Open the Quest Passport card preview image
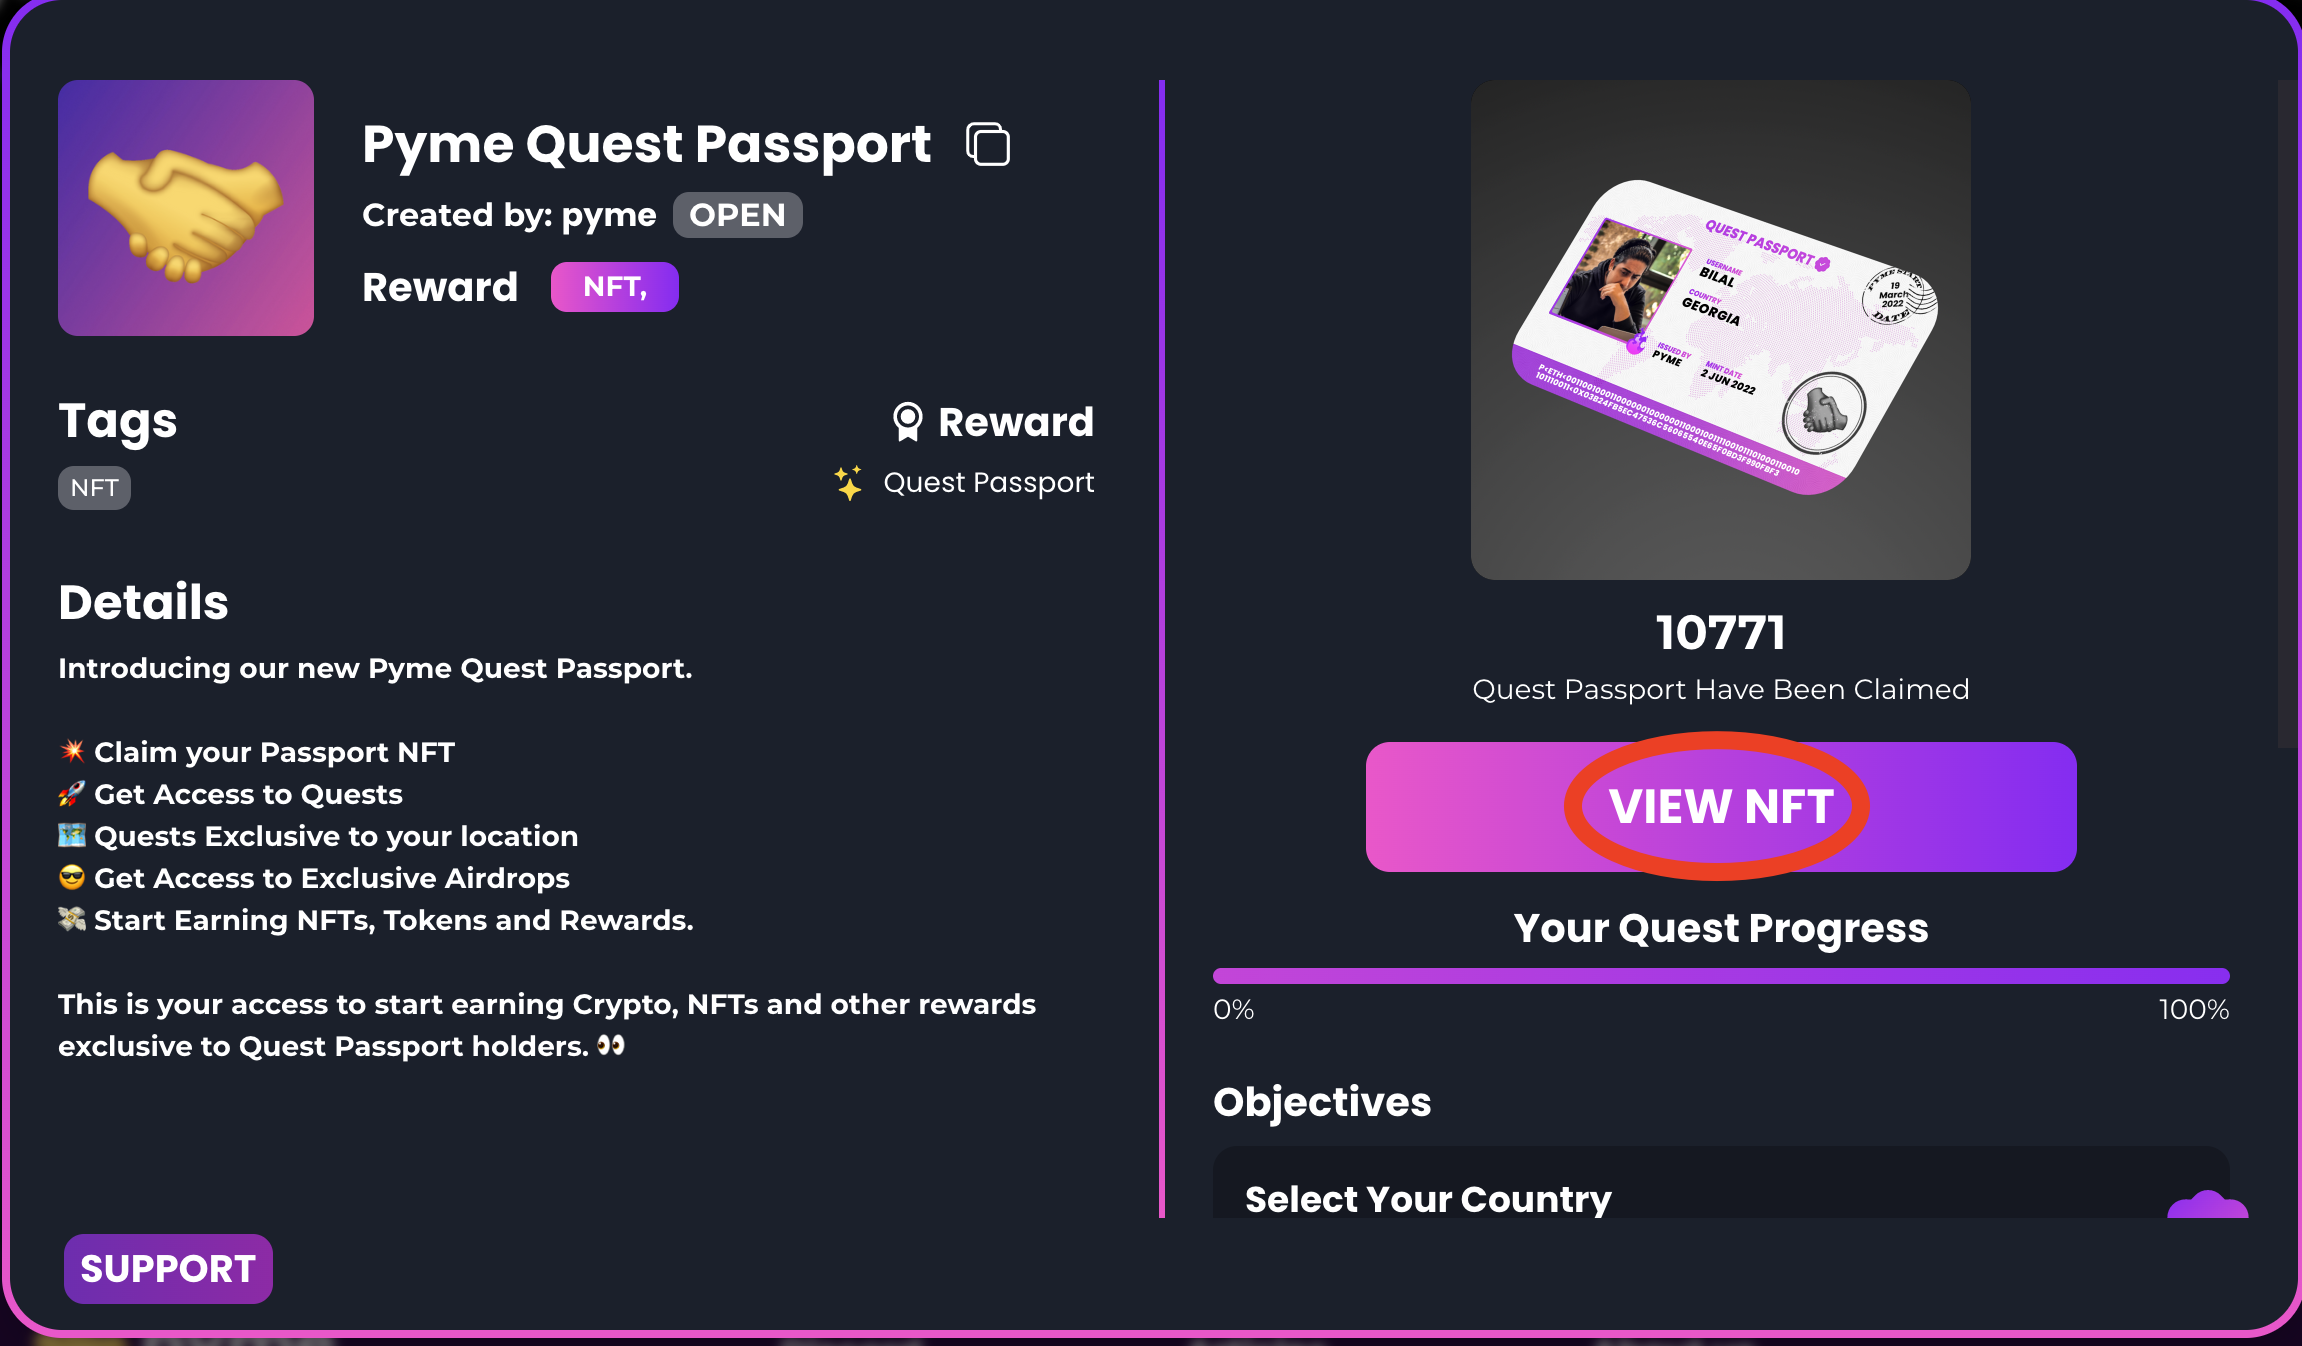The image size is (2302, 1346). 1720,330
